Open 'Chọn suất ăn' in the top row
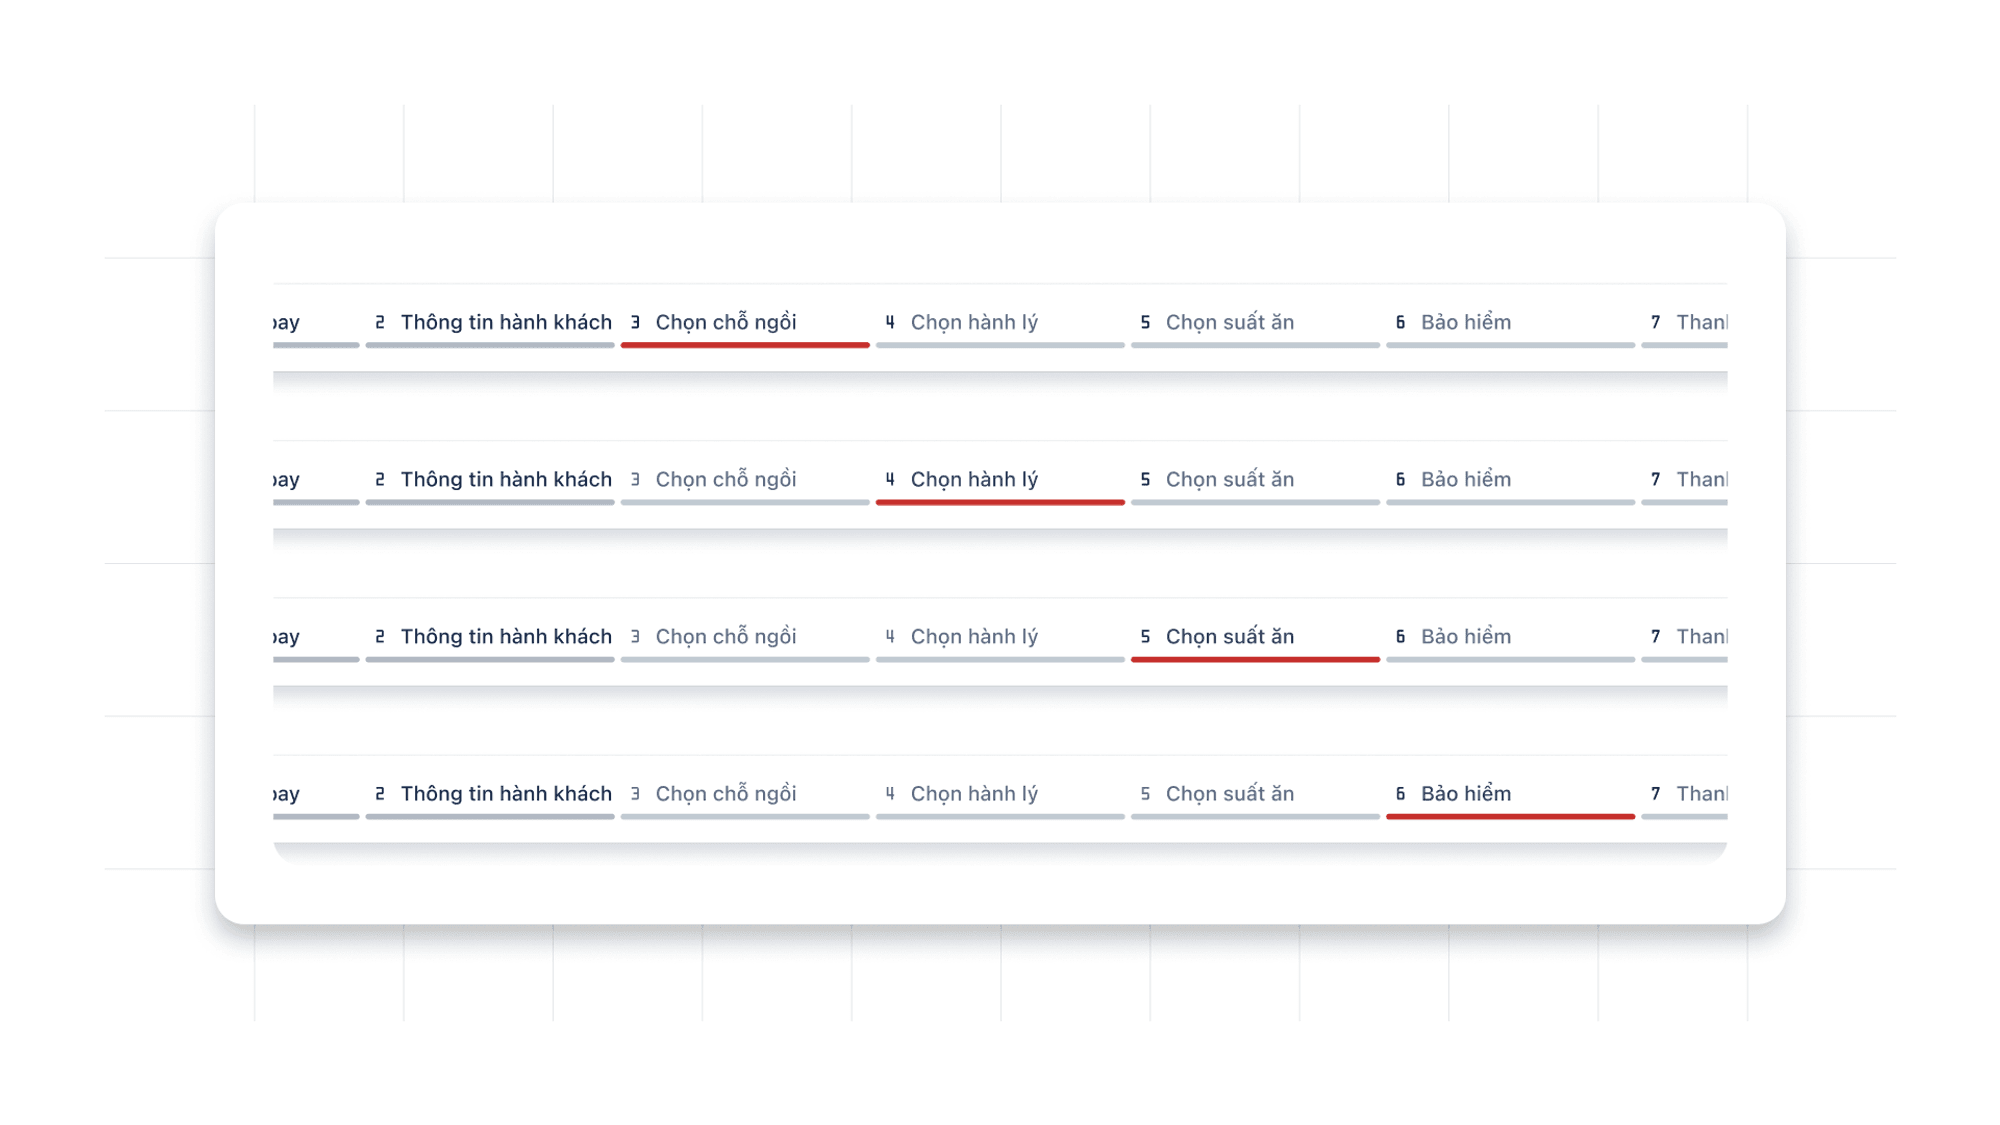The width and height of the screenshot is (2000, 1125). click(1229, 322)
